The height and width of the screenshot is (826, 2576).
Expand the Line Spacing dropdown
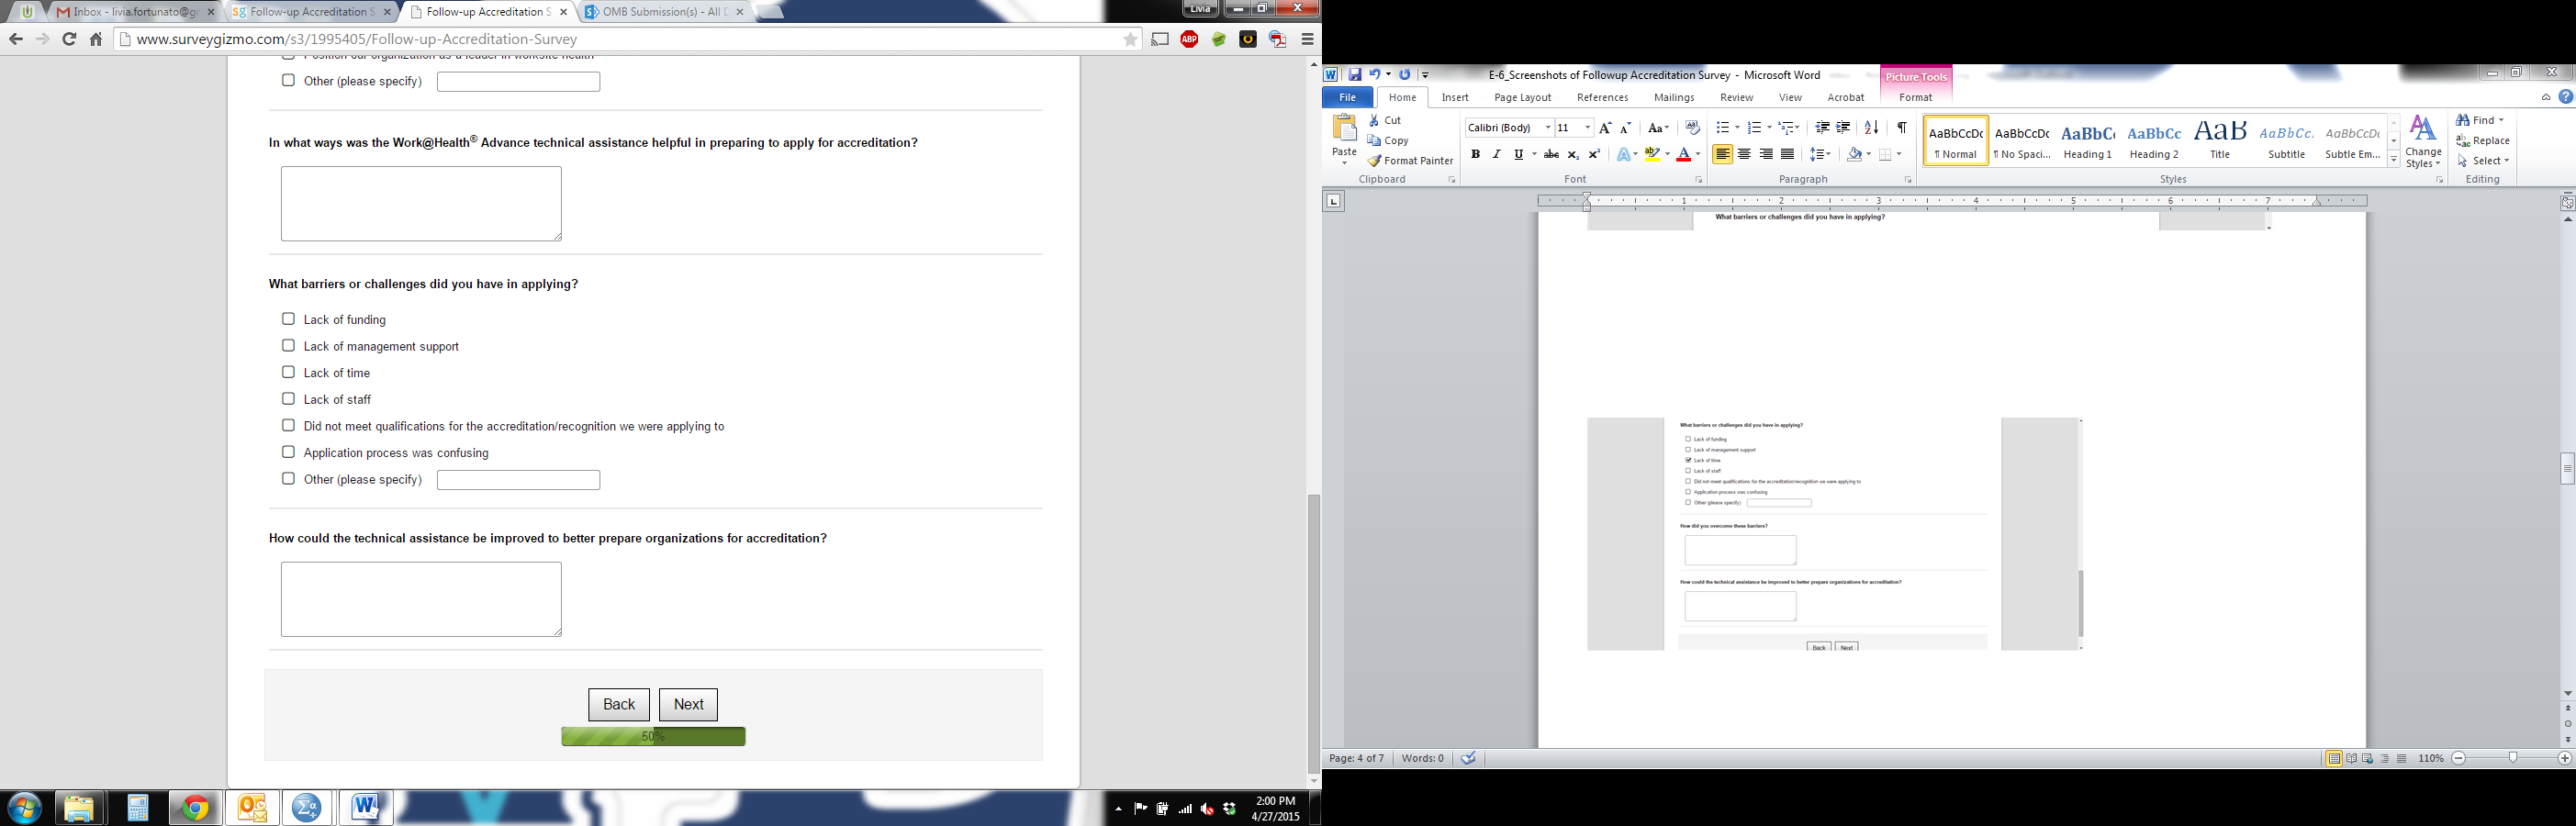(1821, 154)
